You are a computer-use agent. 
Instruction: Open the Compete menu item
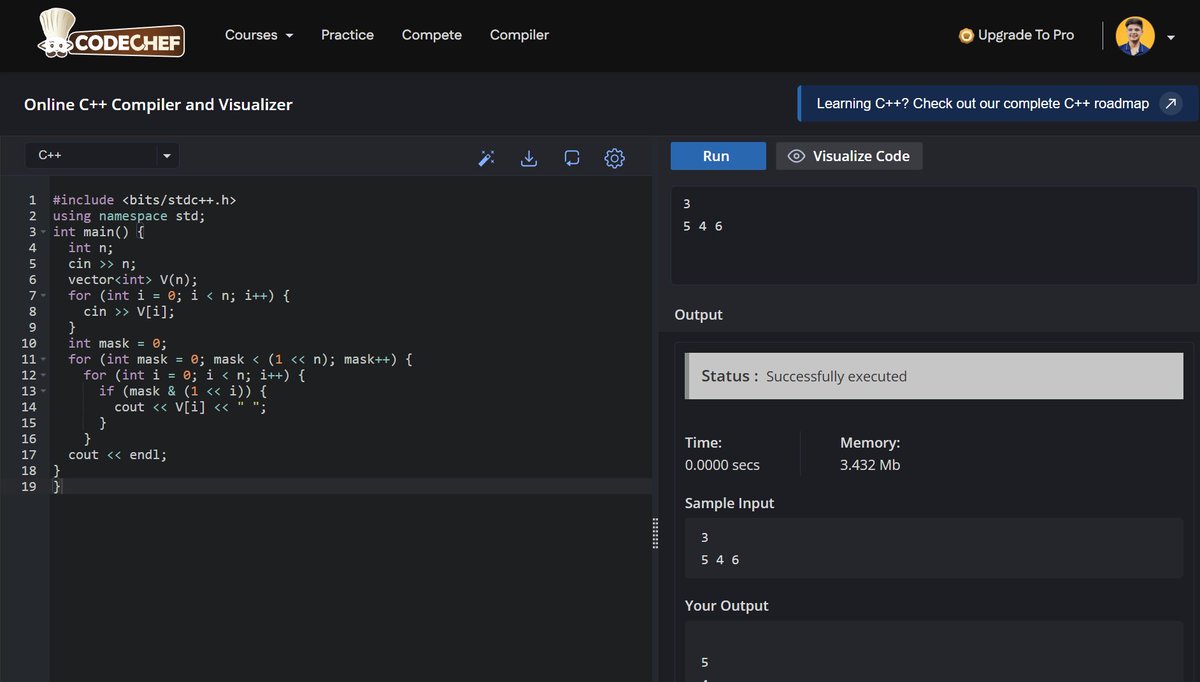(x=432, y=35)
